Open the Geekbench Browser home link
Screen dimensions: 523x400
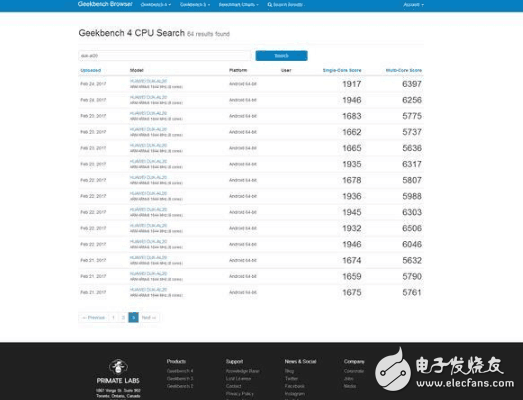click(105, 4)
